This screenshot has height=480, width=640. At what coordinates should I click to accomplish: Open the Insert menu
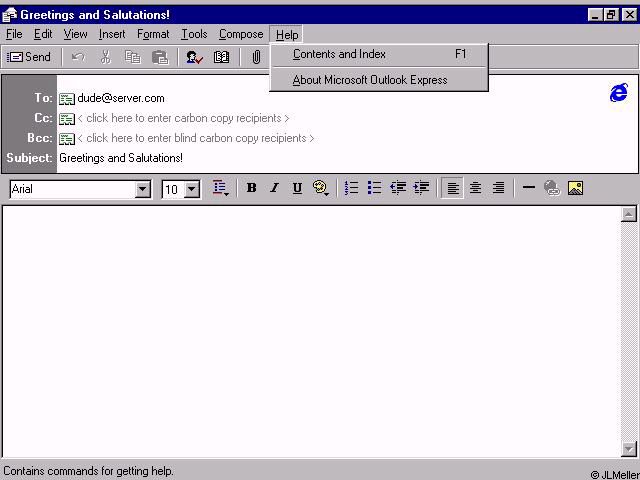coord(112,34)
